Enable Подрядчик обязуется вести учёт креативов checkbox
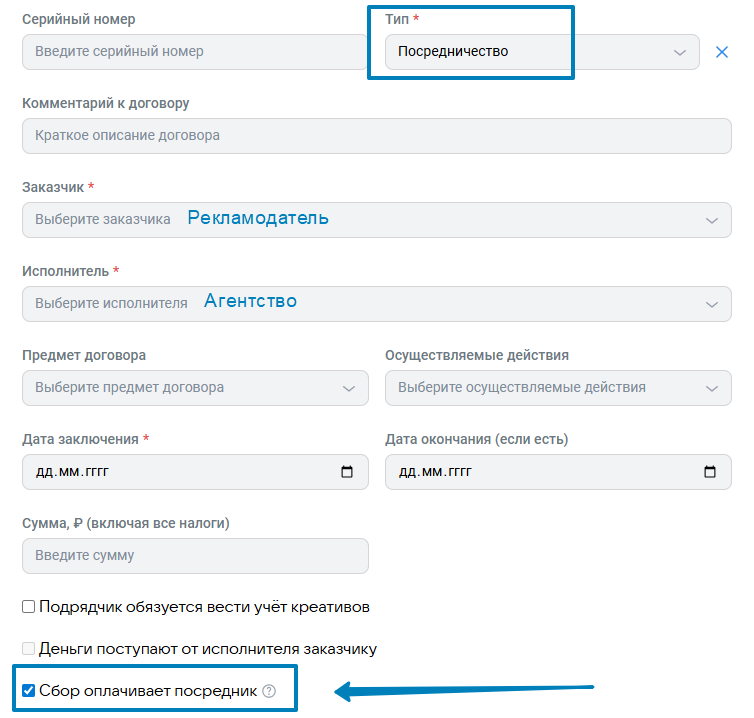The height and width of the screenshot is (718, 754). pos(28,606)
